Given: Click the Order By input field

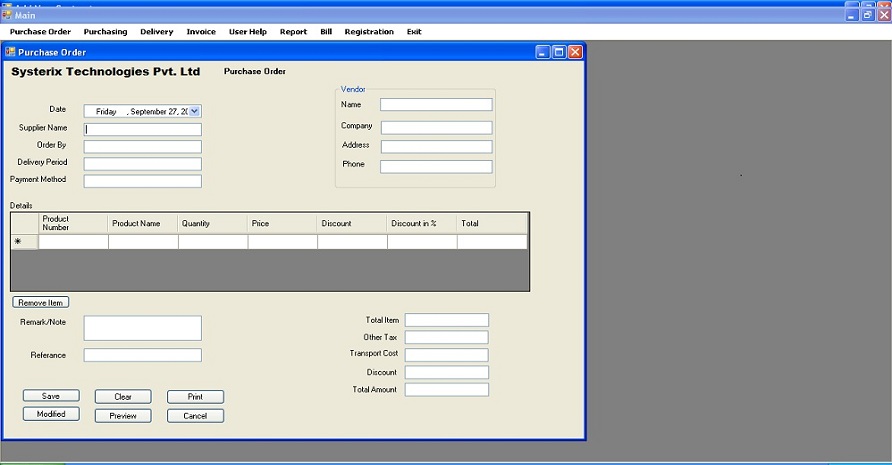Looking at the screenshot, I should [x=142, y=146].
